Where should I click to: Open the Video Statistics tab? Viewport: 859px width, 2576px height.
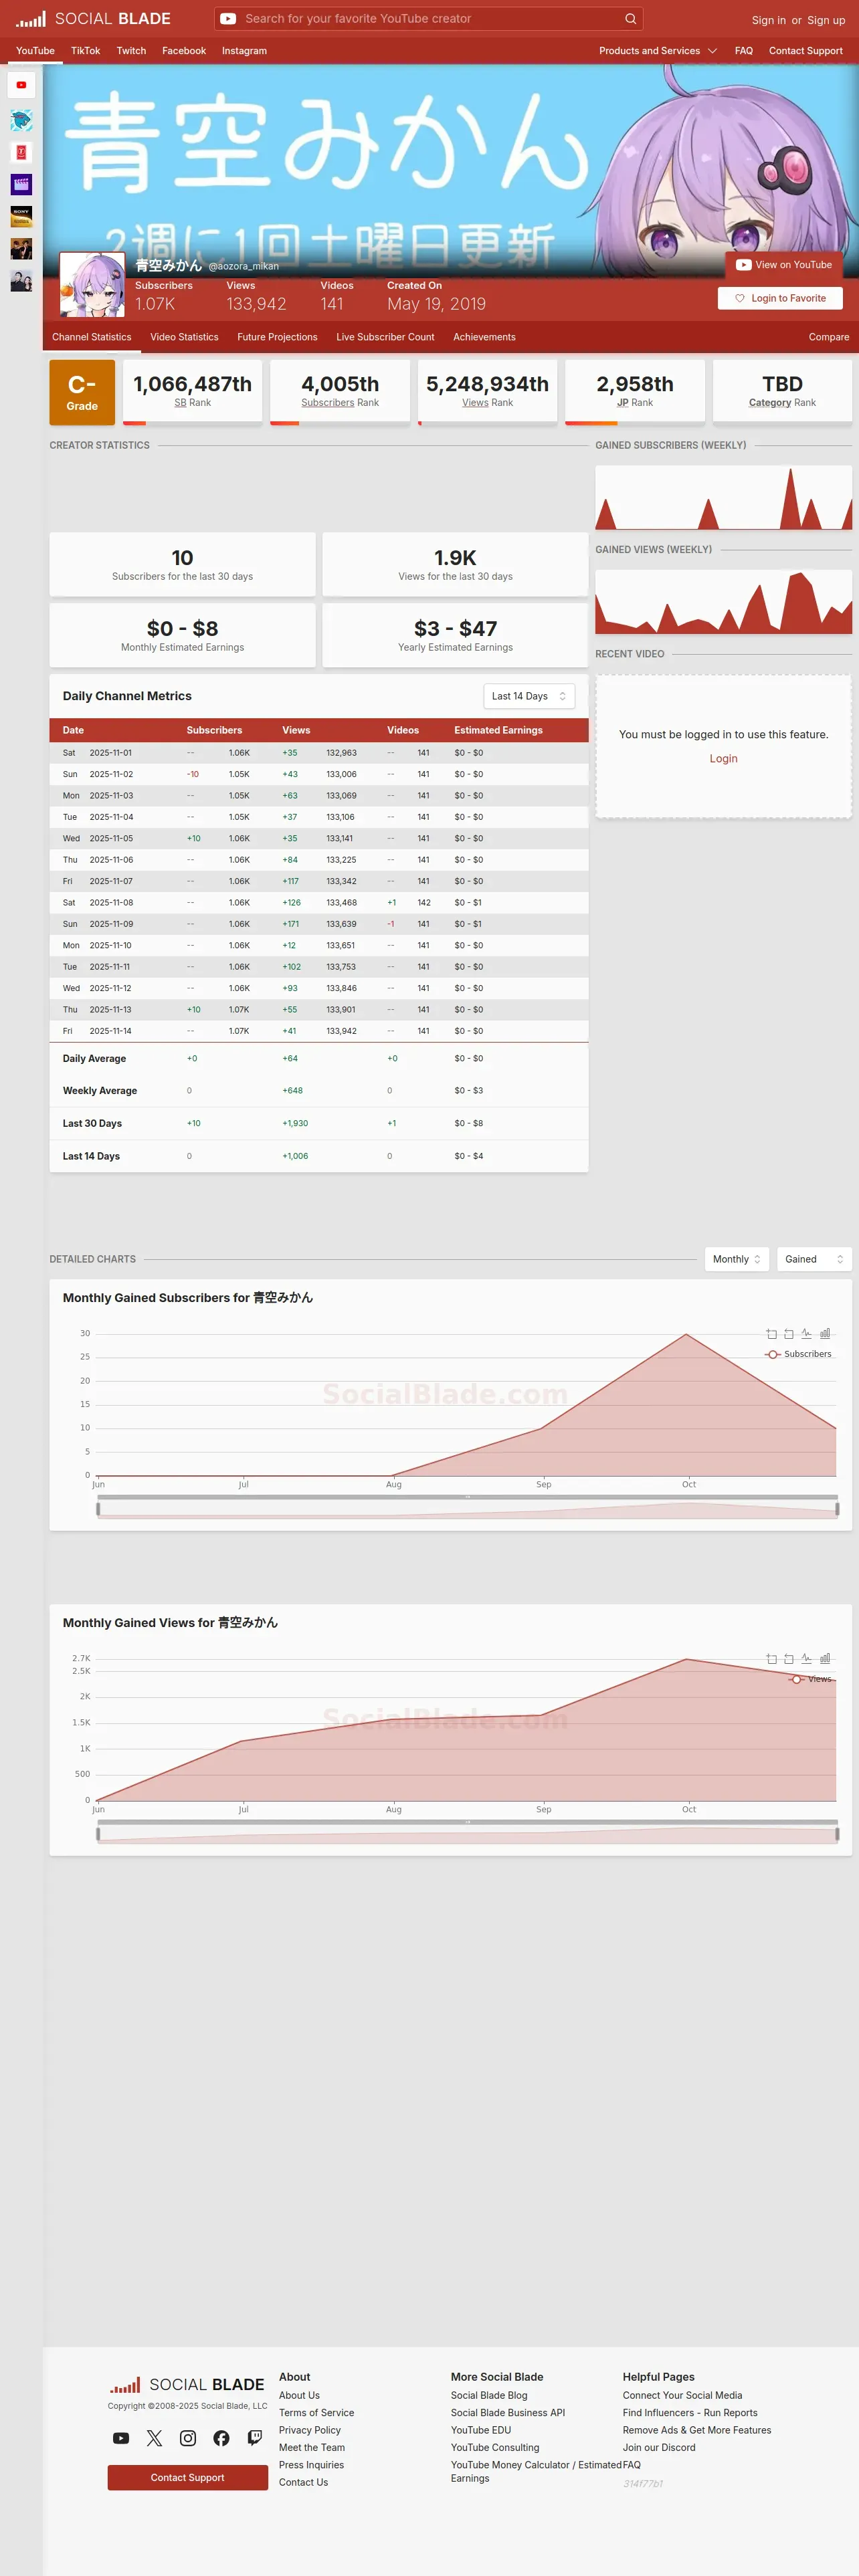[184, 337]
